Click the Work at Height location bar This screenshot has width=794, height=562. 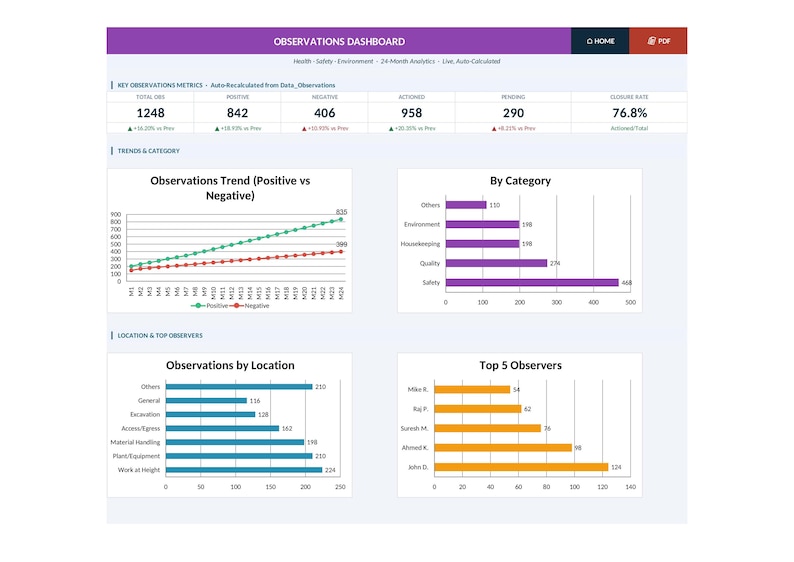[x=244, y=470]
